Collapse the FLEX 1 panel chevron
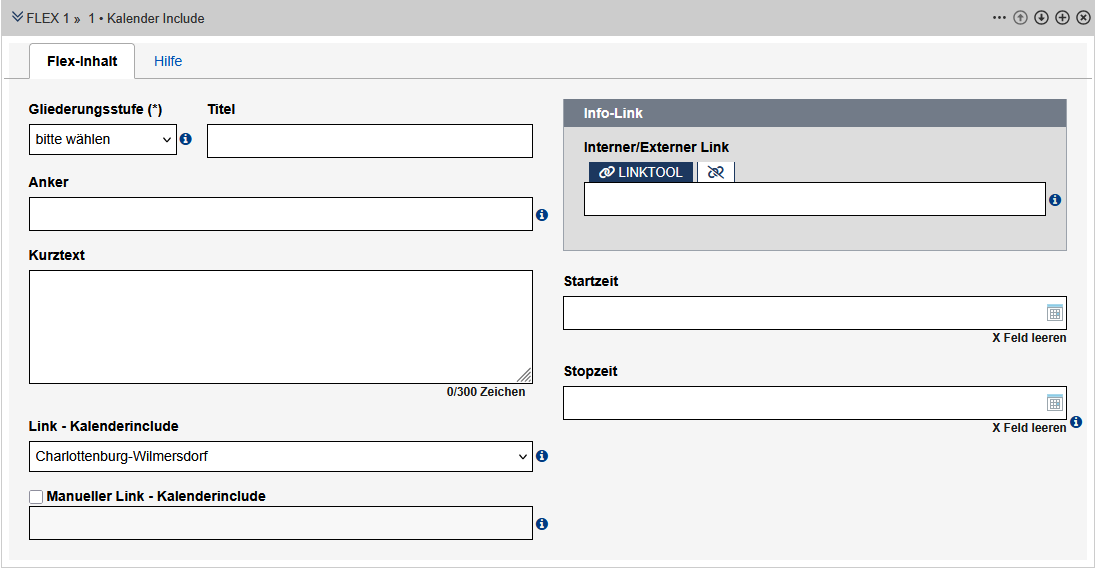This screenshot has width=1097, height=570. click(17, 18)
